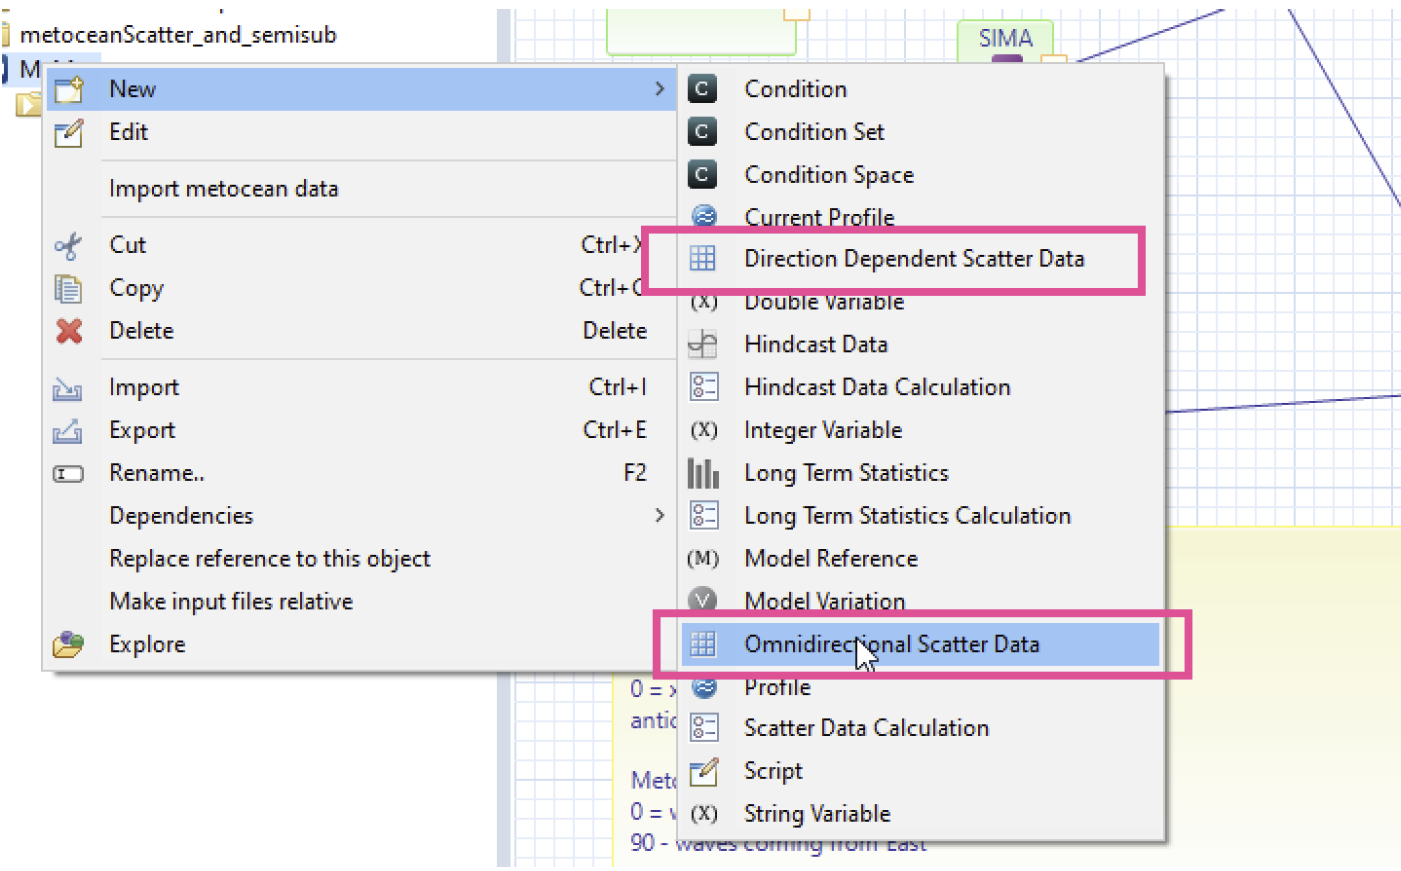Select metoceanScatter_and_semisub tree item

point(178,35)
